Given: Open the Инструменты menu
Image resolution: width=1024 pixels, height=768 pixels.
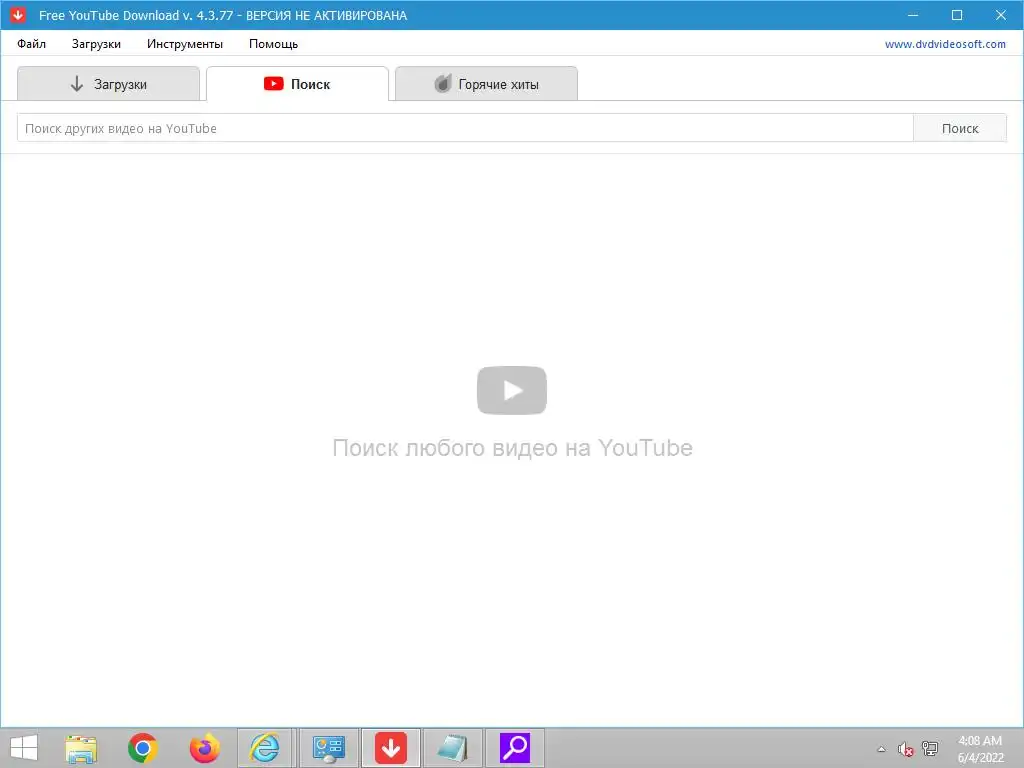Looking at the screenshot, I should [x=185, y=44].
